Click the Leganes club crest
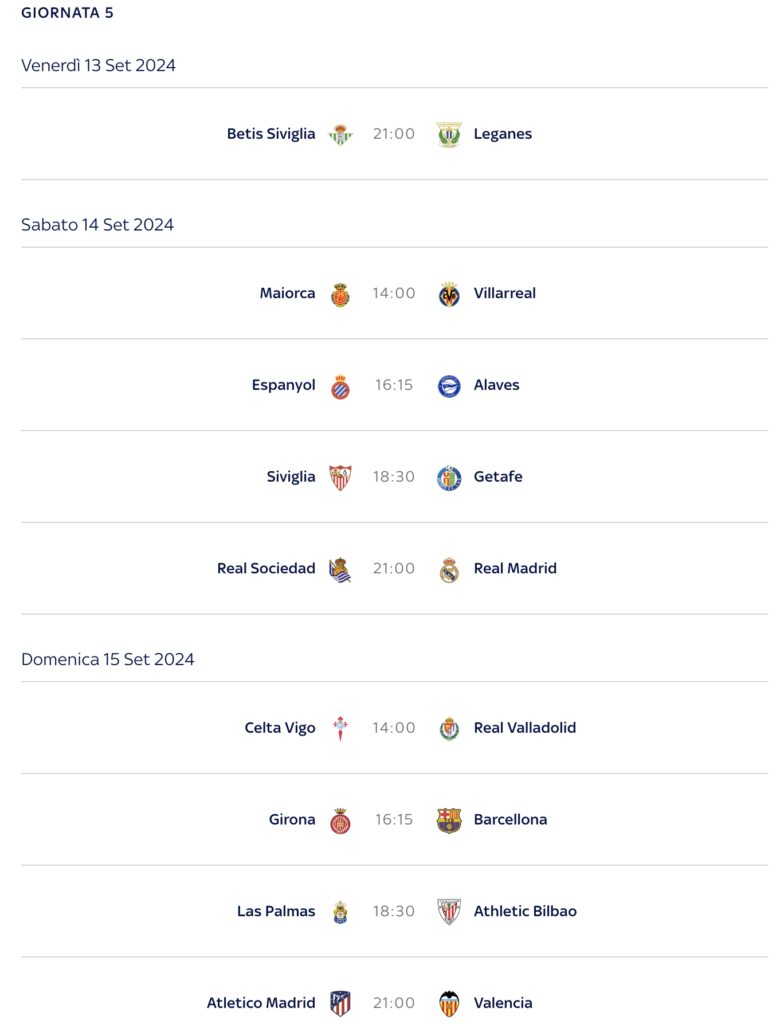 [x=449, y=135]
